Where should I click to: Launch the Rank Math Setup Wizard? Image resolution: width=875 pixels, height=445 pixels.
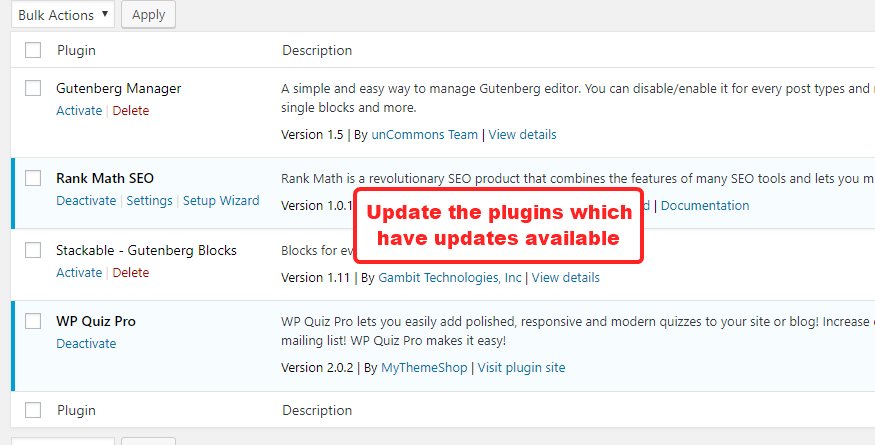221,201
